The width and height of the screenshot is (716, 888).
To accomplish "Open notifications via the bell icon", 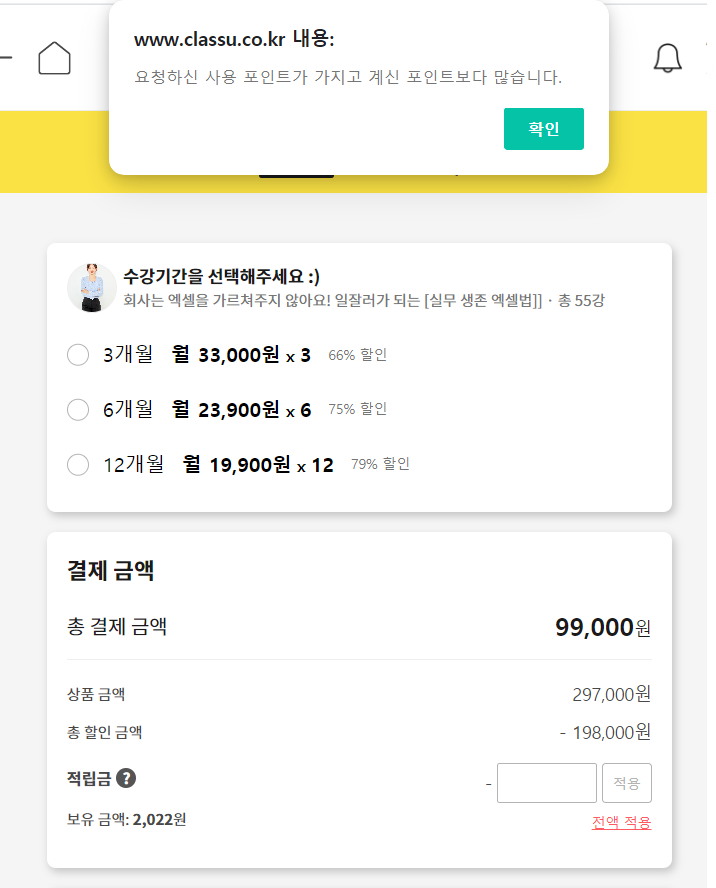I will 667,58.
